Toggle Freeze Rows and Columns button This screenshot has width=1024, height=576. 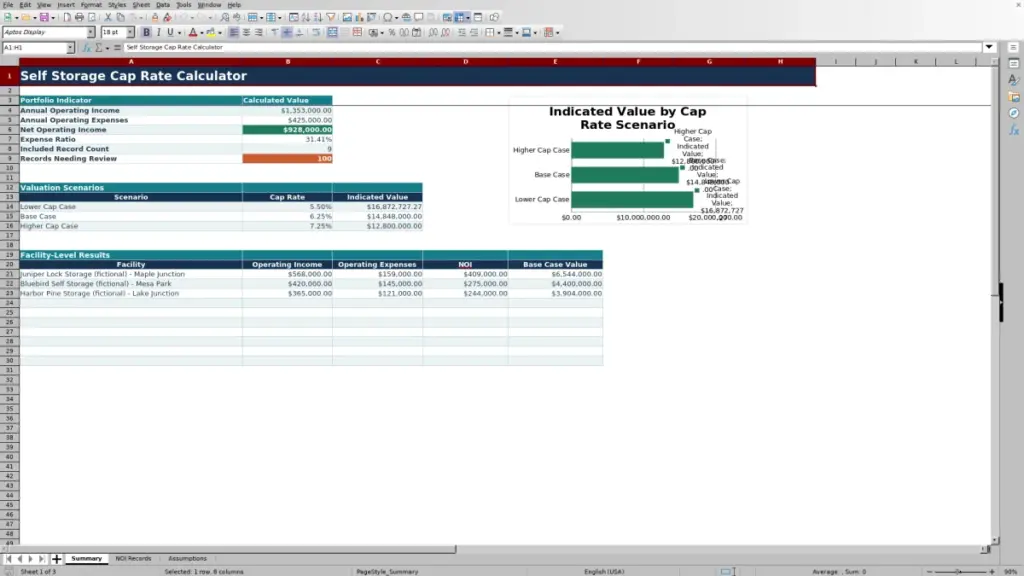(460, 18)
